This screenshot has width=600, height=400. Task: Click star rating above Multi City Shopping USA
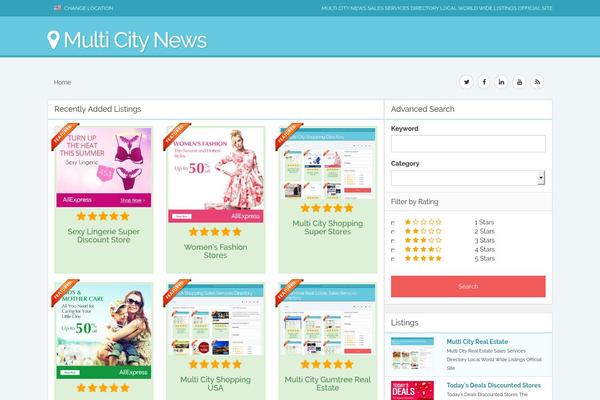coord(215,364)
